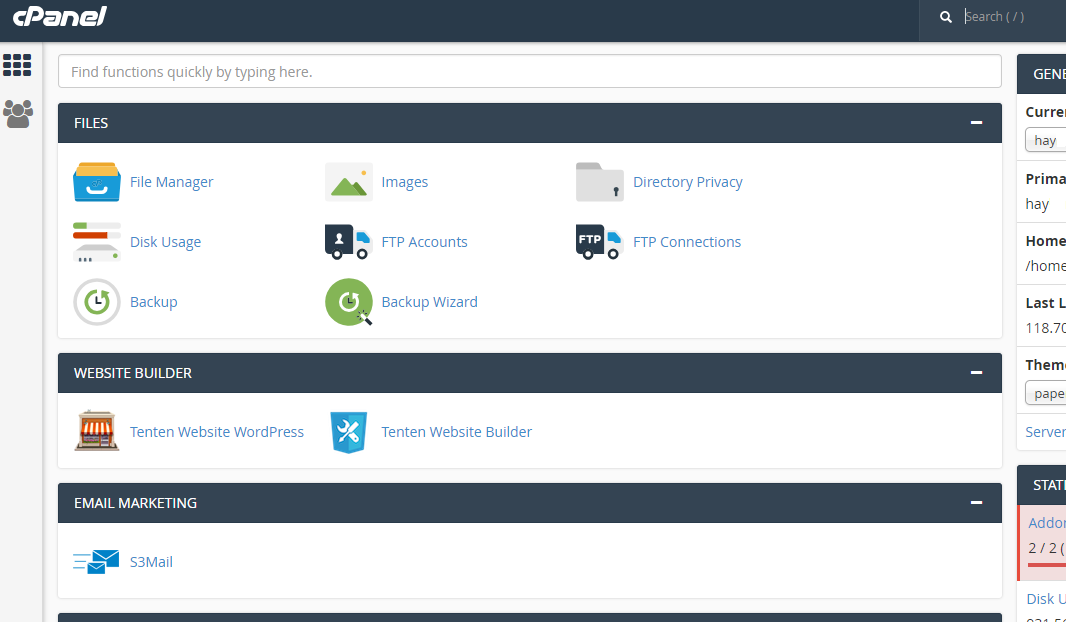Open the Tenten Website Builder link
This screenshot has height=622, width=1066.
pyautogui.click(x=457, y=432)
